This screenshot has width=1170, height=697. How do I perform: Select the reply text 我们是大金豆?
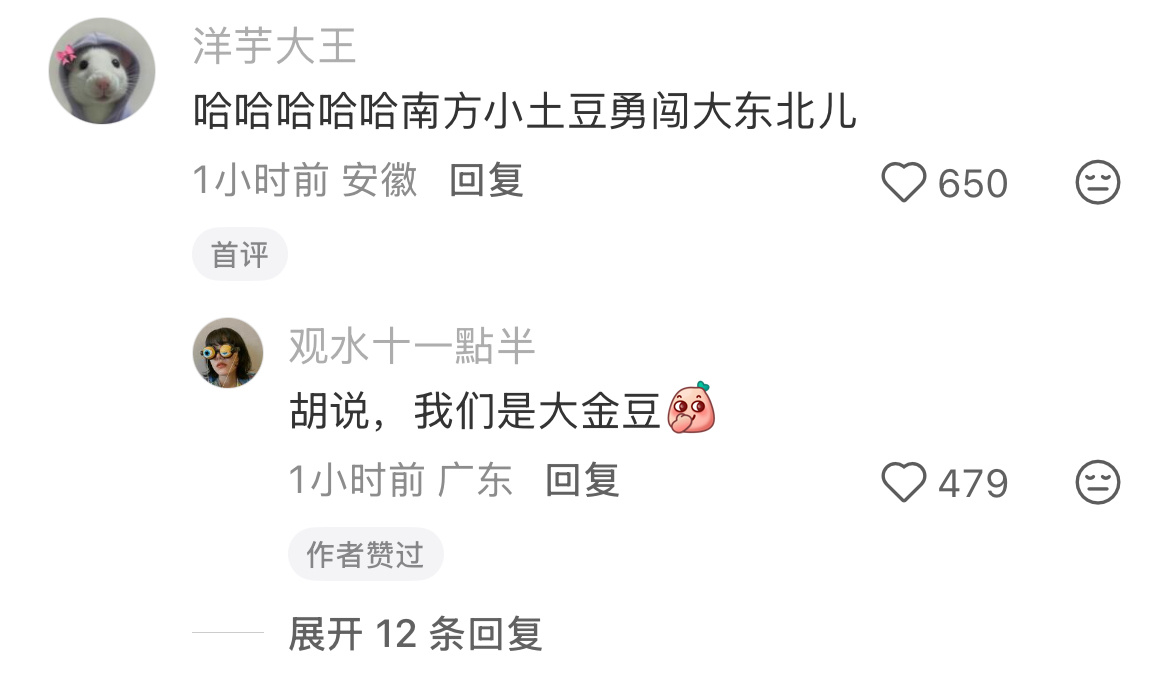[x=537, y=411]
